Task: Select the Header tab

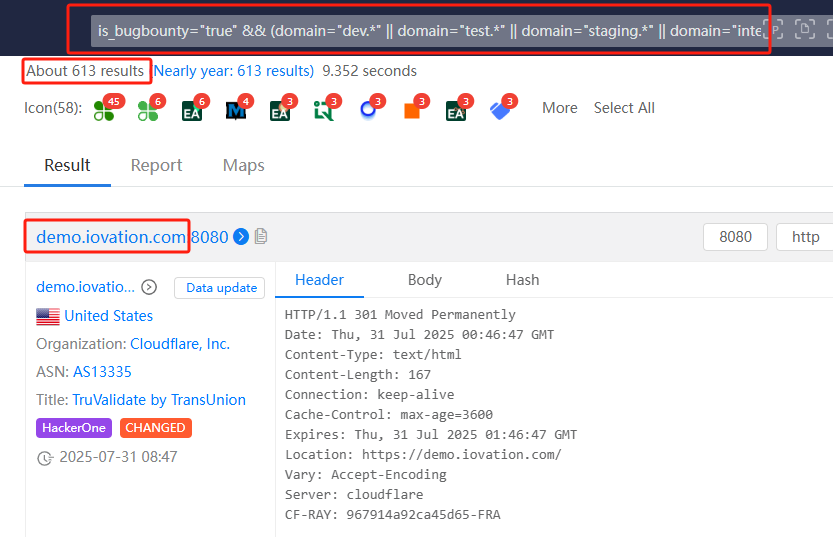Action: 319,280
